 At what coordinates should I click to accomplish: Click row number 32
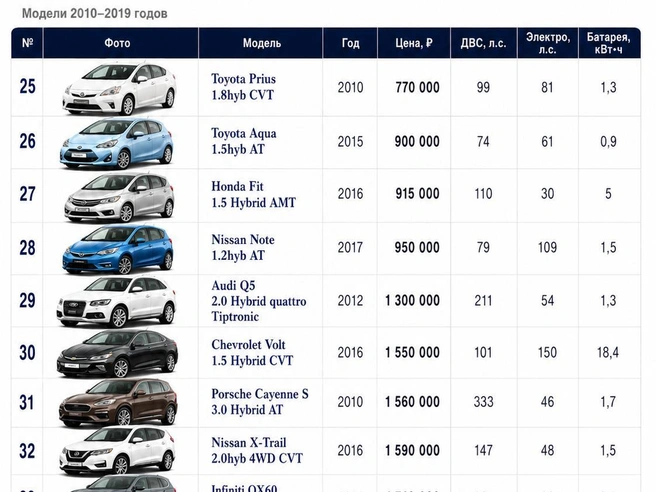[27, 451]
